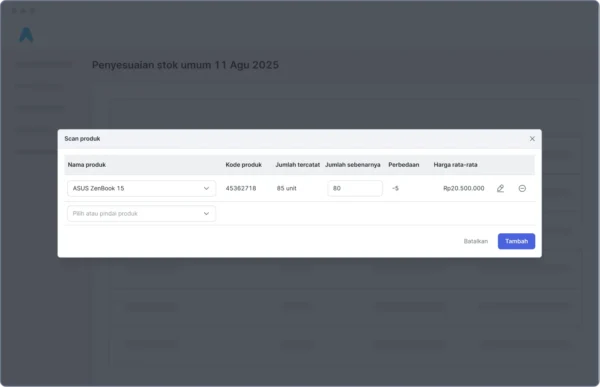The width and height of the screenshot is (600, 387).
Task: Open the ASUS ZenBook 15 product selector
Action: (141, 188)
